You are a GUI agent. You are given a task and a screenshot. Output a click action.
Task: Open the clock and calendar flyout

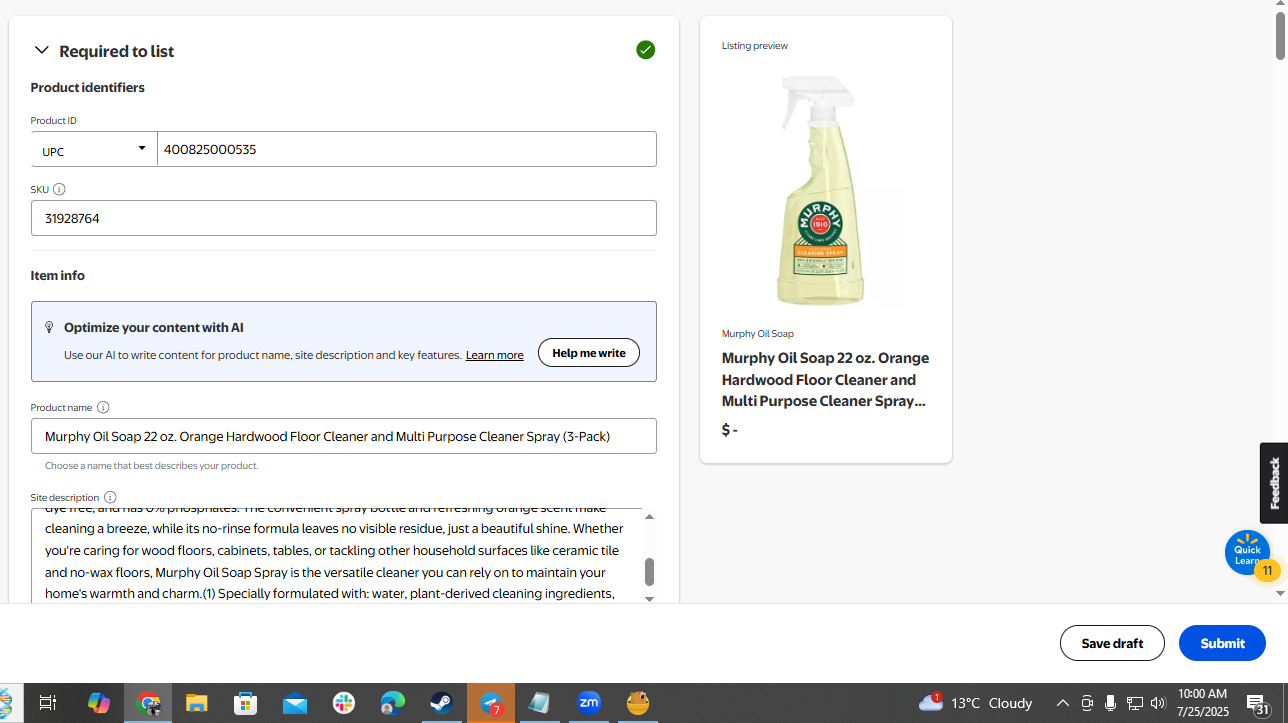pos(1202,703)
